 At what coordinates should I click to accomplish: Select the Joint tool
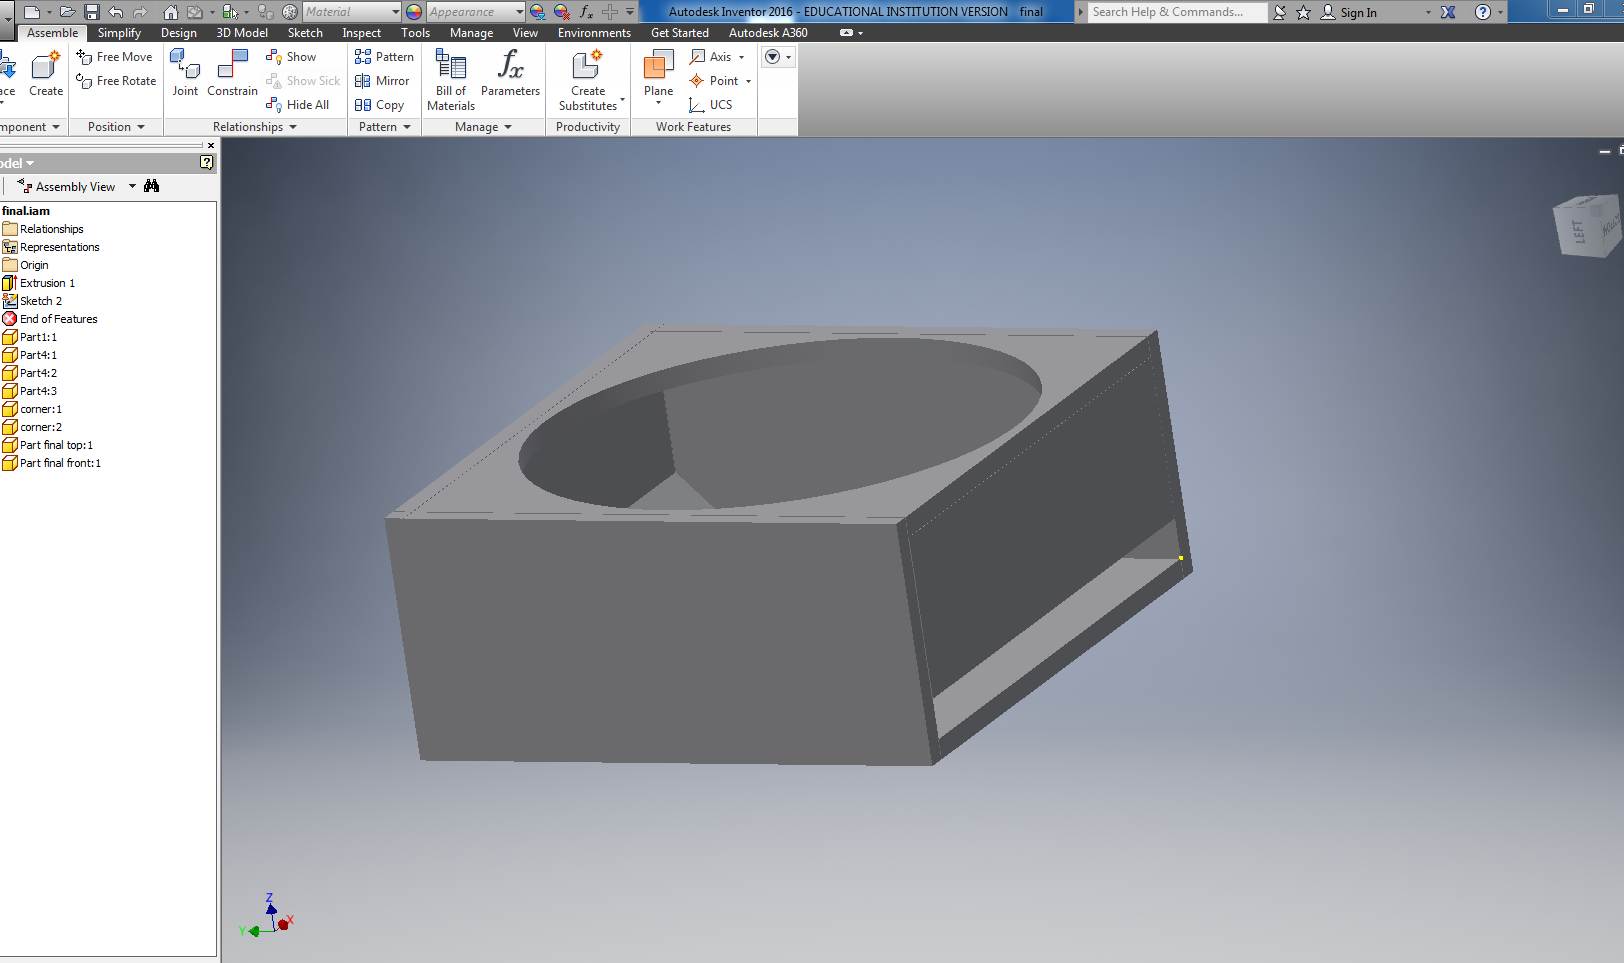(x=185, y=73)
